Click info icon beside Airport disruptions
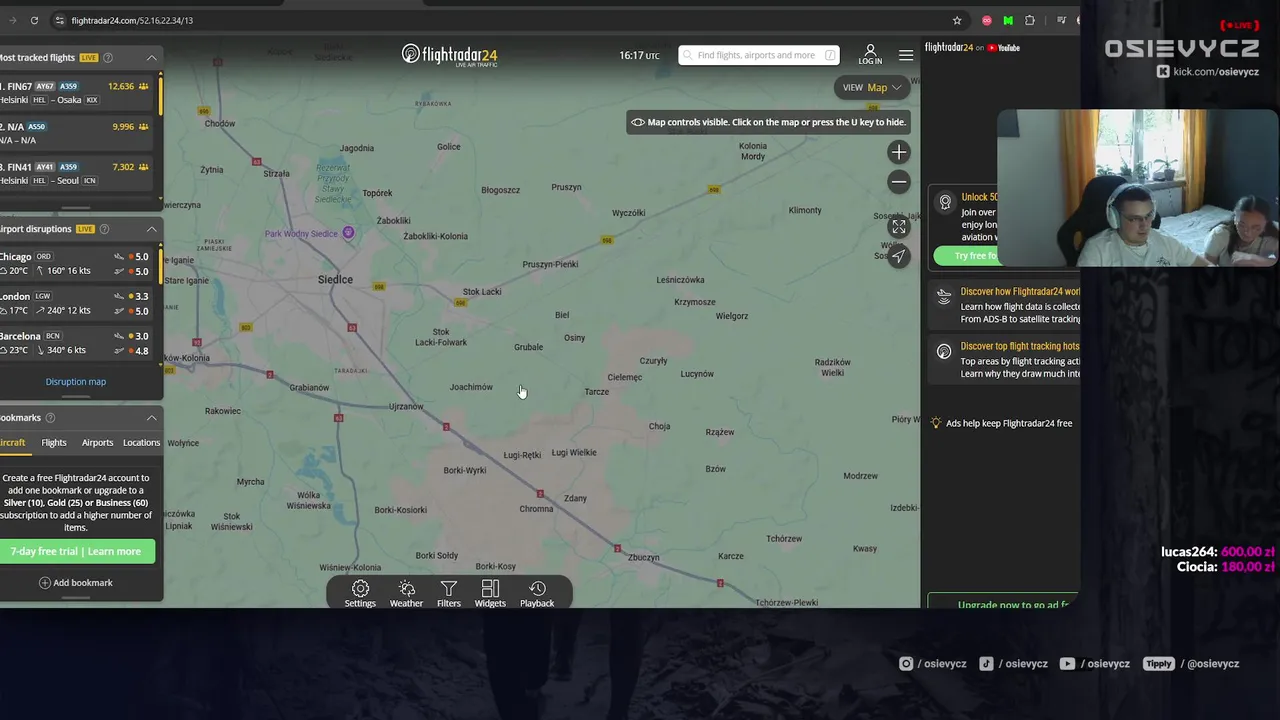This screenshot has width=1280, height=720. tap(105, 229)
